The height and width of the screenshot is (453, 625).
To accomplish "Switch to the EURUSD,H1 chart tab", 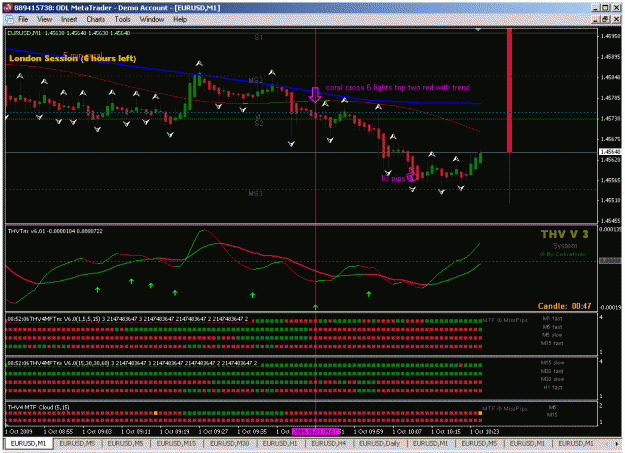I will 280,443.
